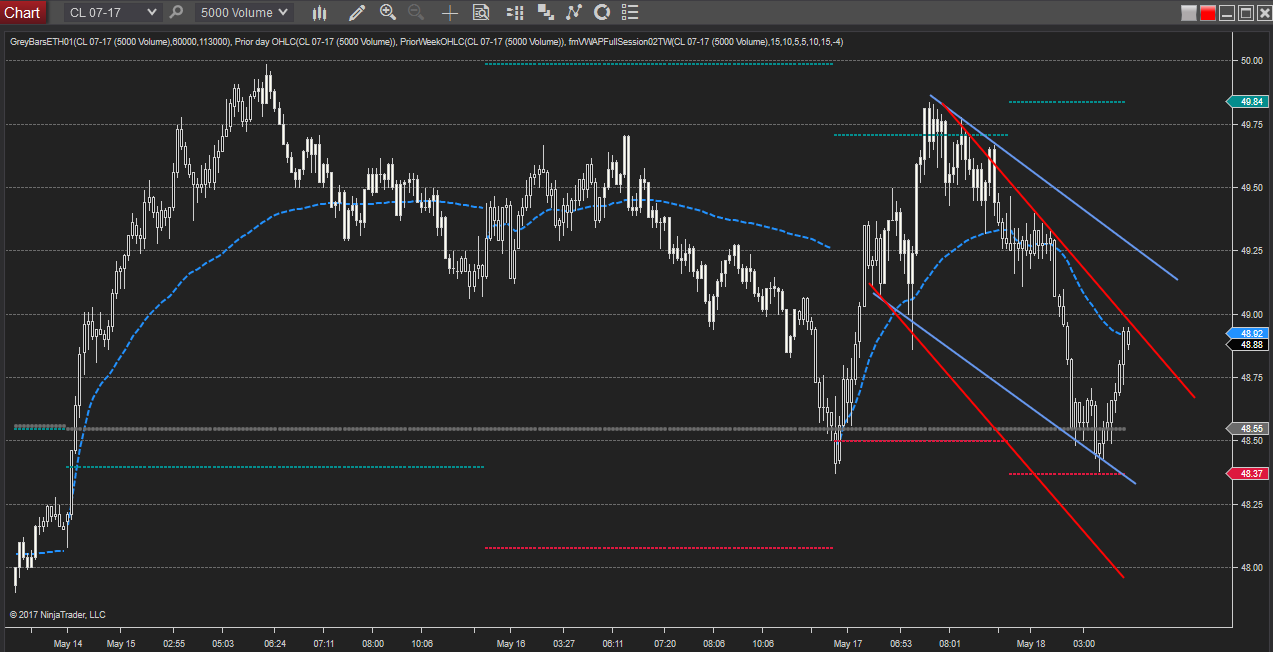Select the pencil drawing tools icon

click(357, 12)
